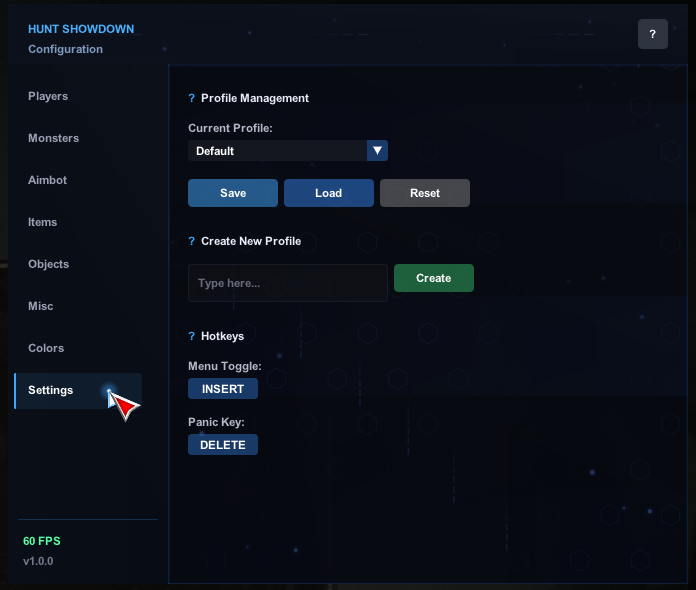Switch to the Players tab
This screenshot has width=696, height=590.
click(x=48, y=96)
